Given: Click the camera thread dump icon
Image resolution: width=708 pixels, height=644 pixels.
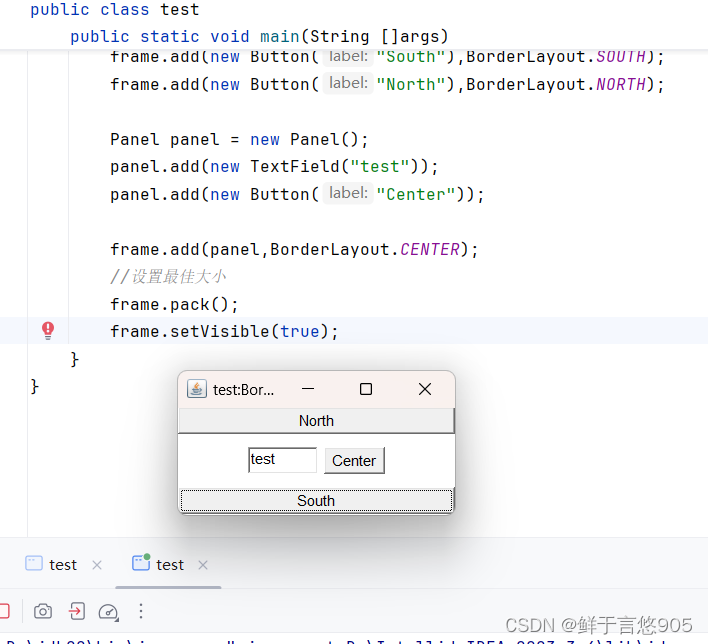Looking at the screenshot, I should point(43,611).
